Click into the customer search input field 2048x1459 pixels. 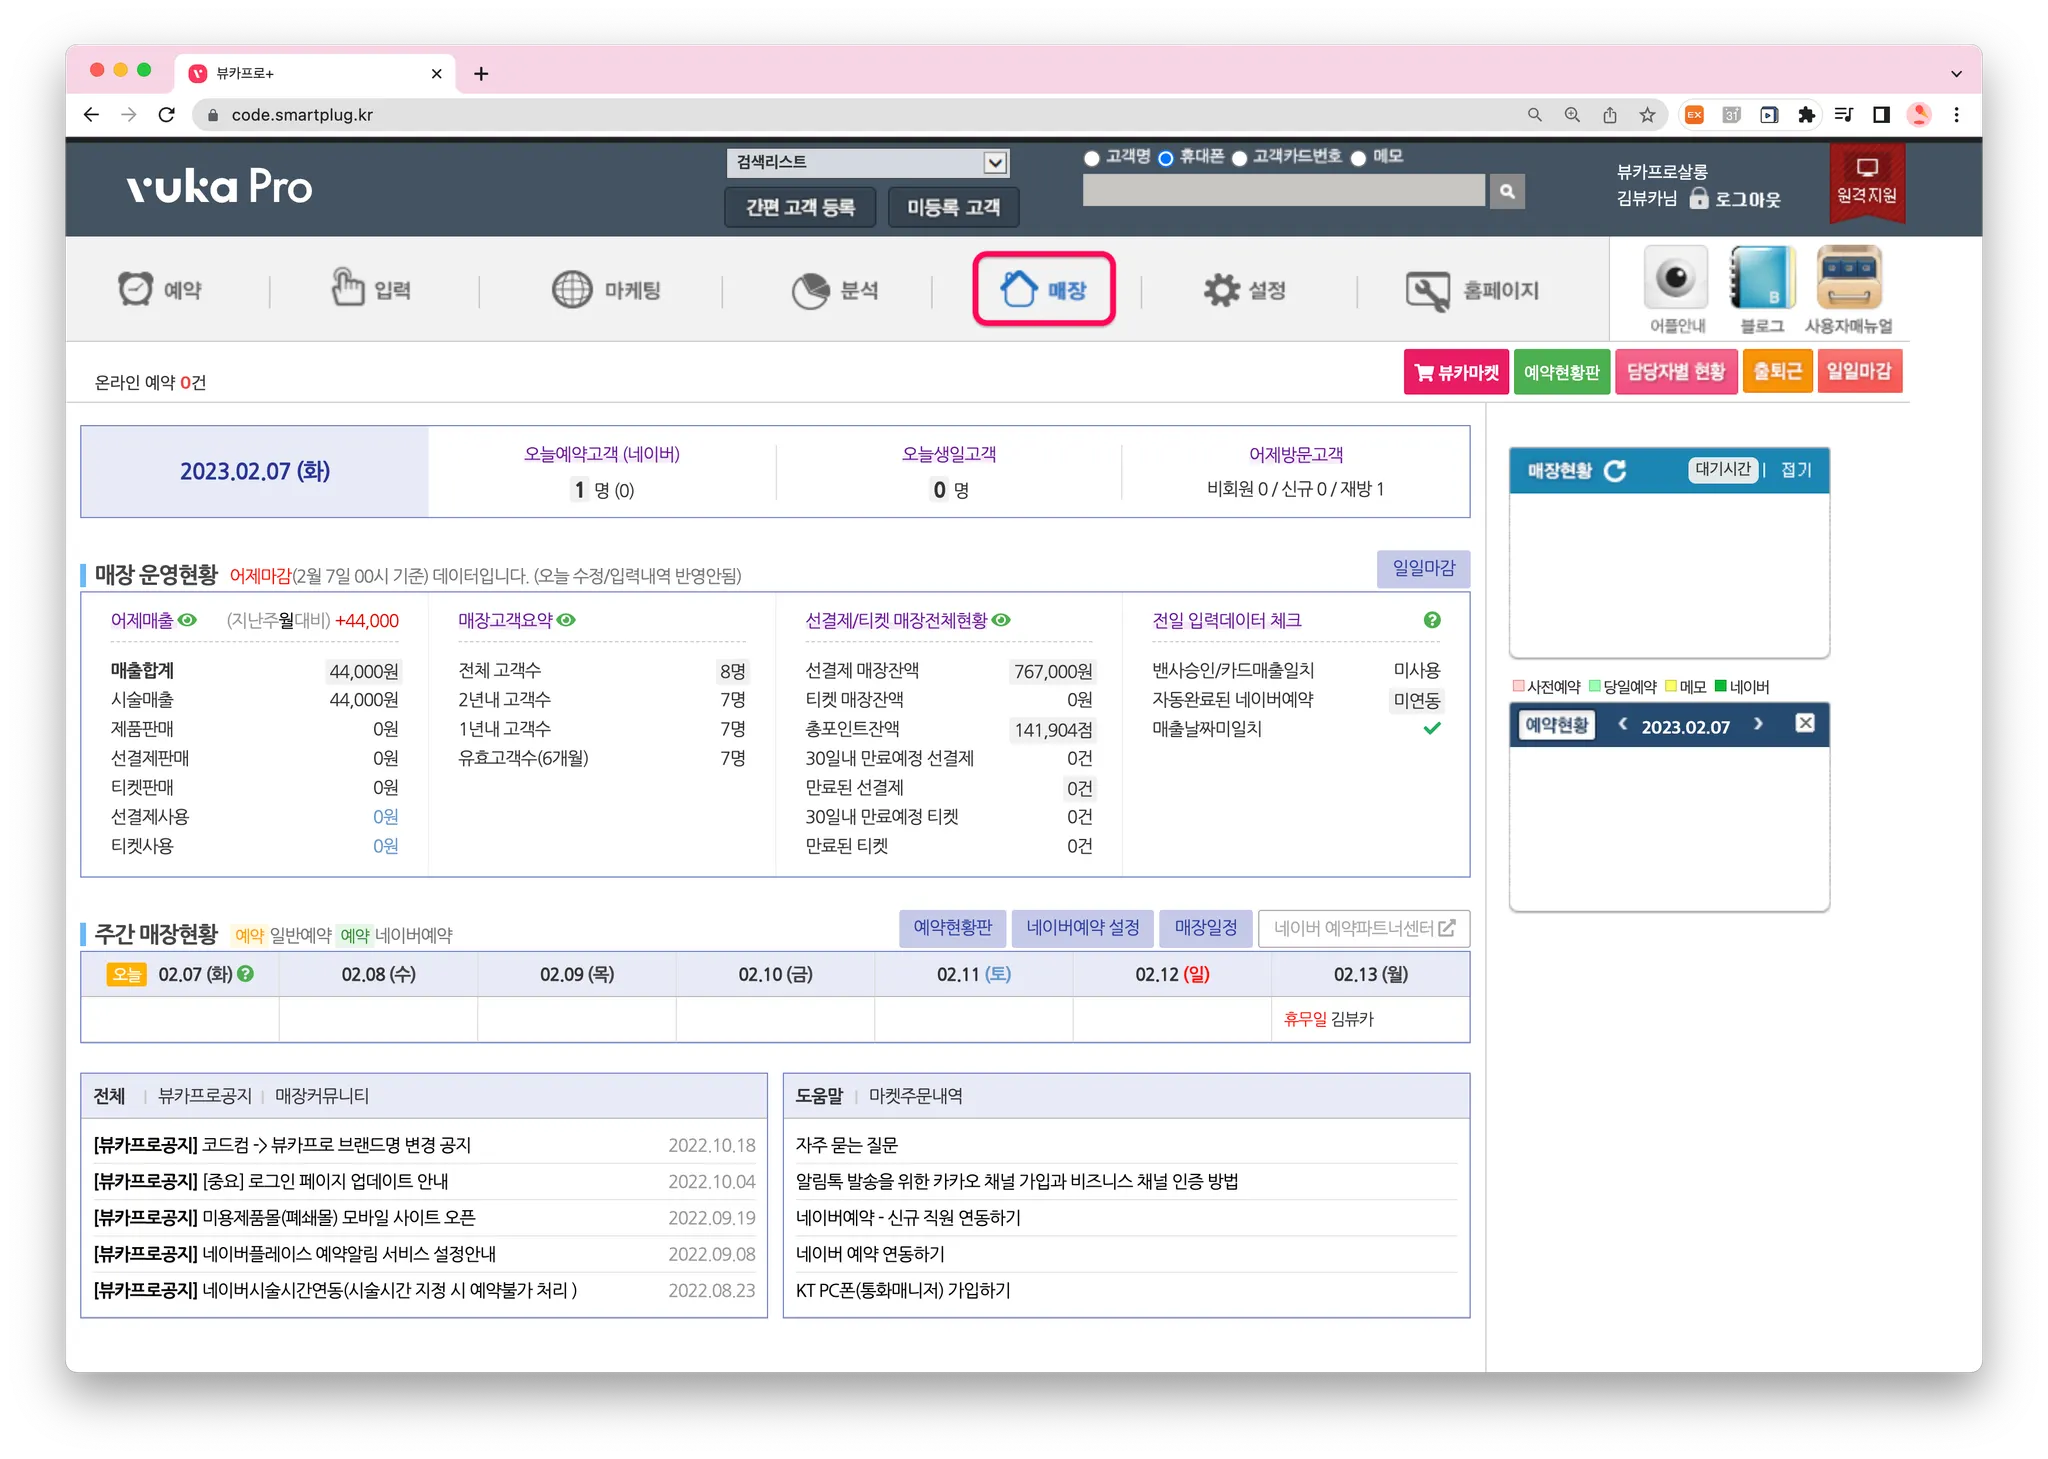(1283, 191)
